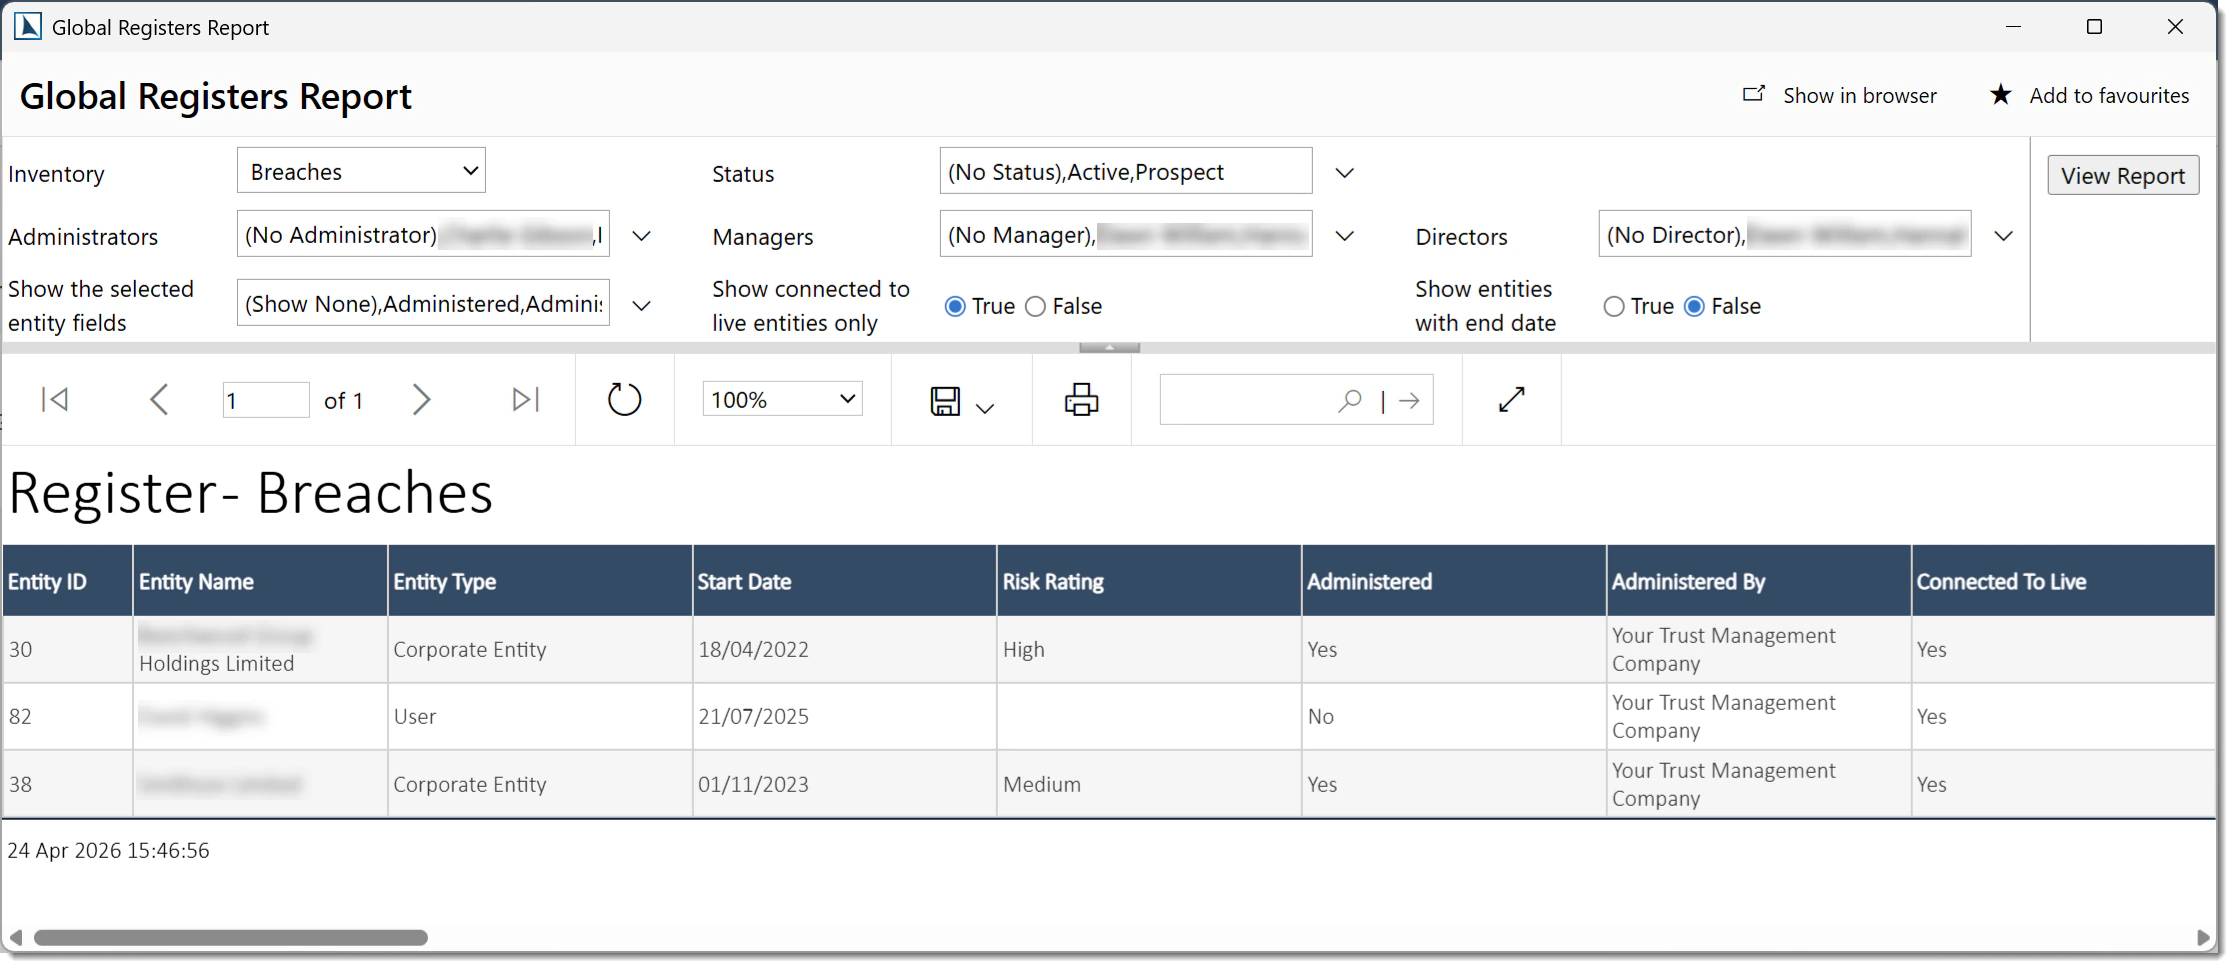Click the scroll left arrow
Screen dimensions: 2233x968
15,938
